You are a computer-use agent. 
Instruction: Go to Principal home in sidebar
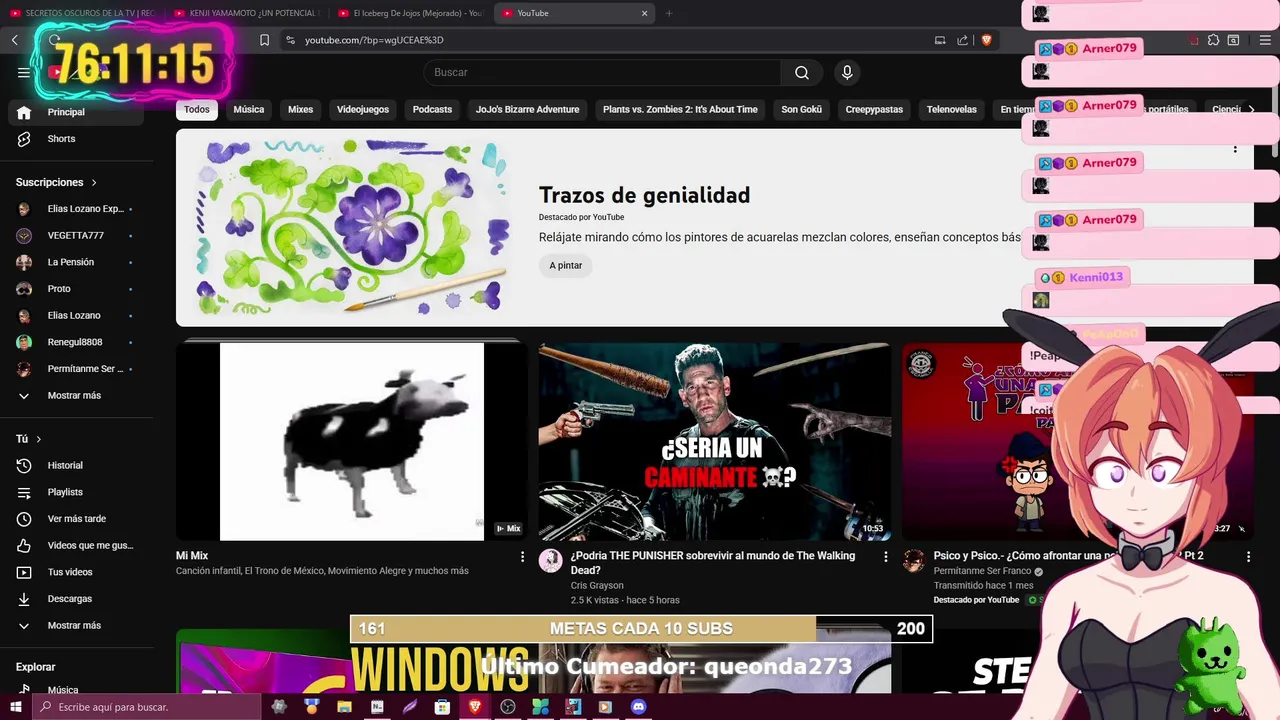click(76, 112)
